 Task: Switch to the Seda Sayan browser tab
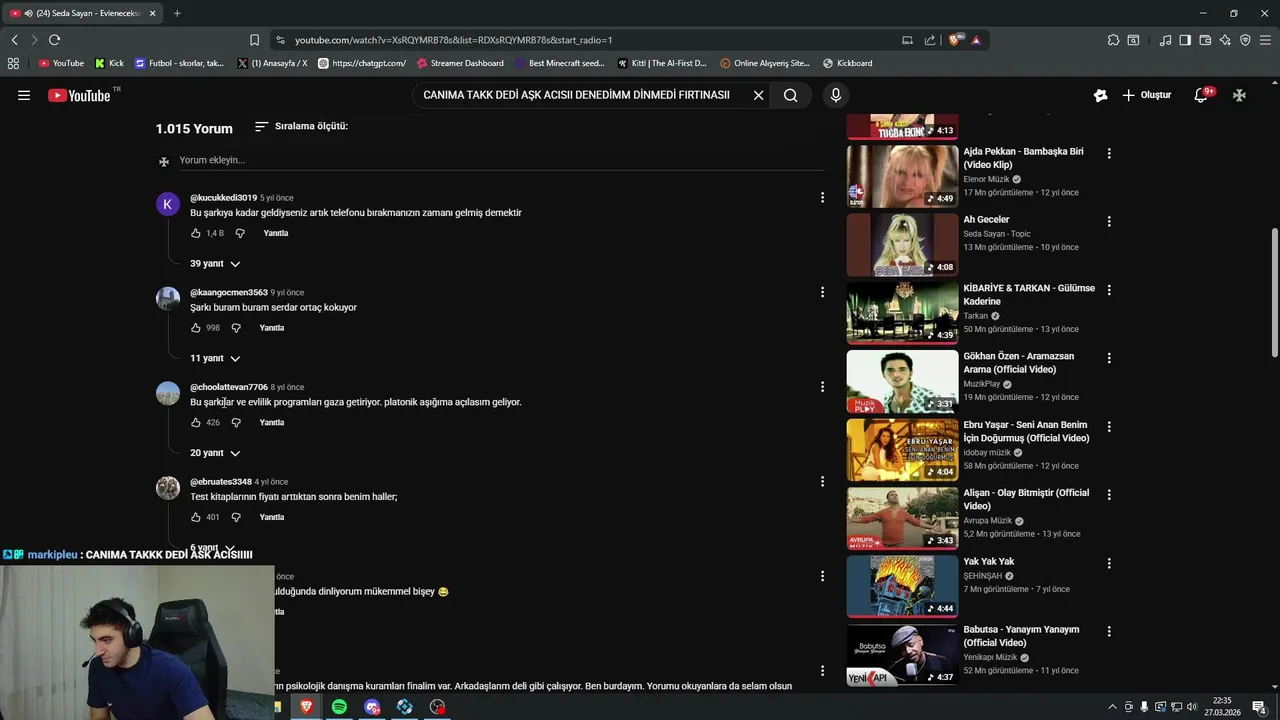[85, 13]
